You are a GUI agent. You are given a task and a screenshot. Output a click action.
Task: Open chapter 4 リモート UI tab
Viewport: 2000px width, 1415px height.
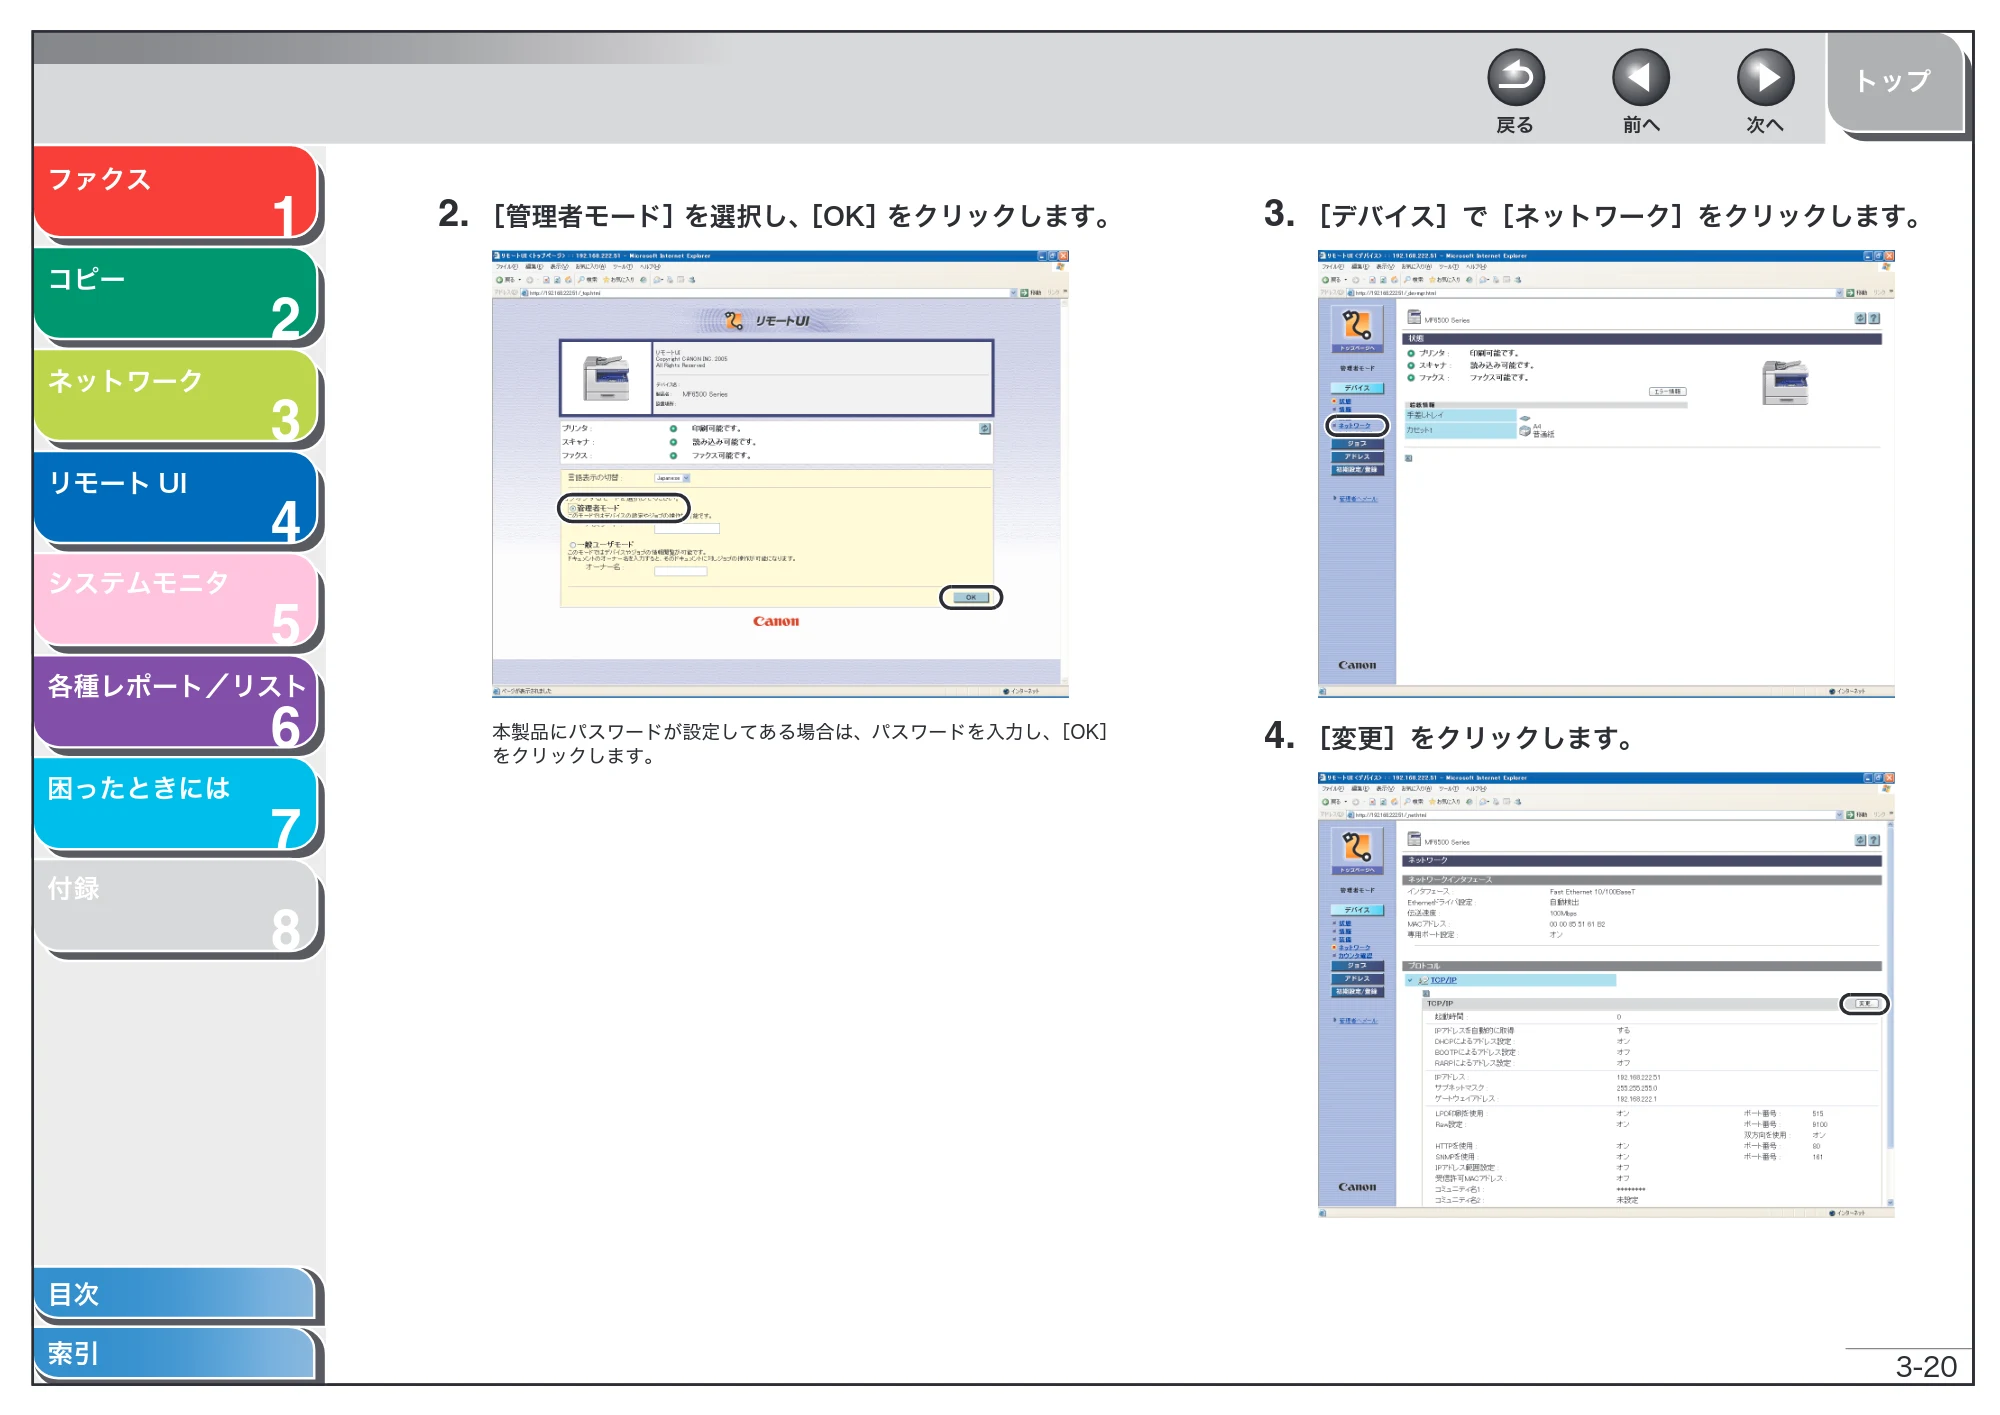[x=175, y=498]
